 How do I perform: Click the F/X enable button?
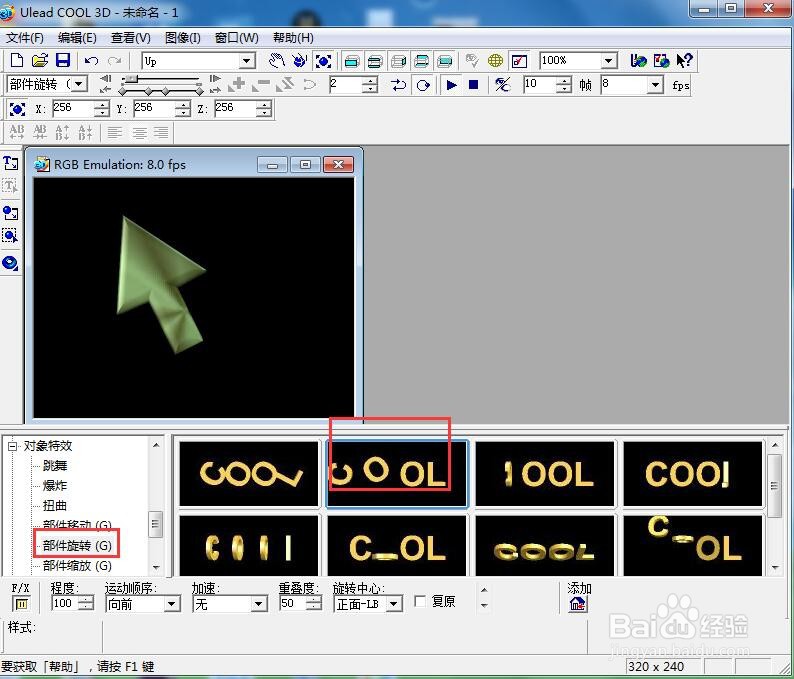[21, 604]
